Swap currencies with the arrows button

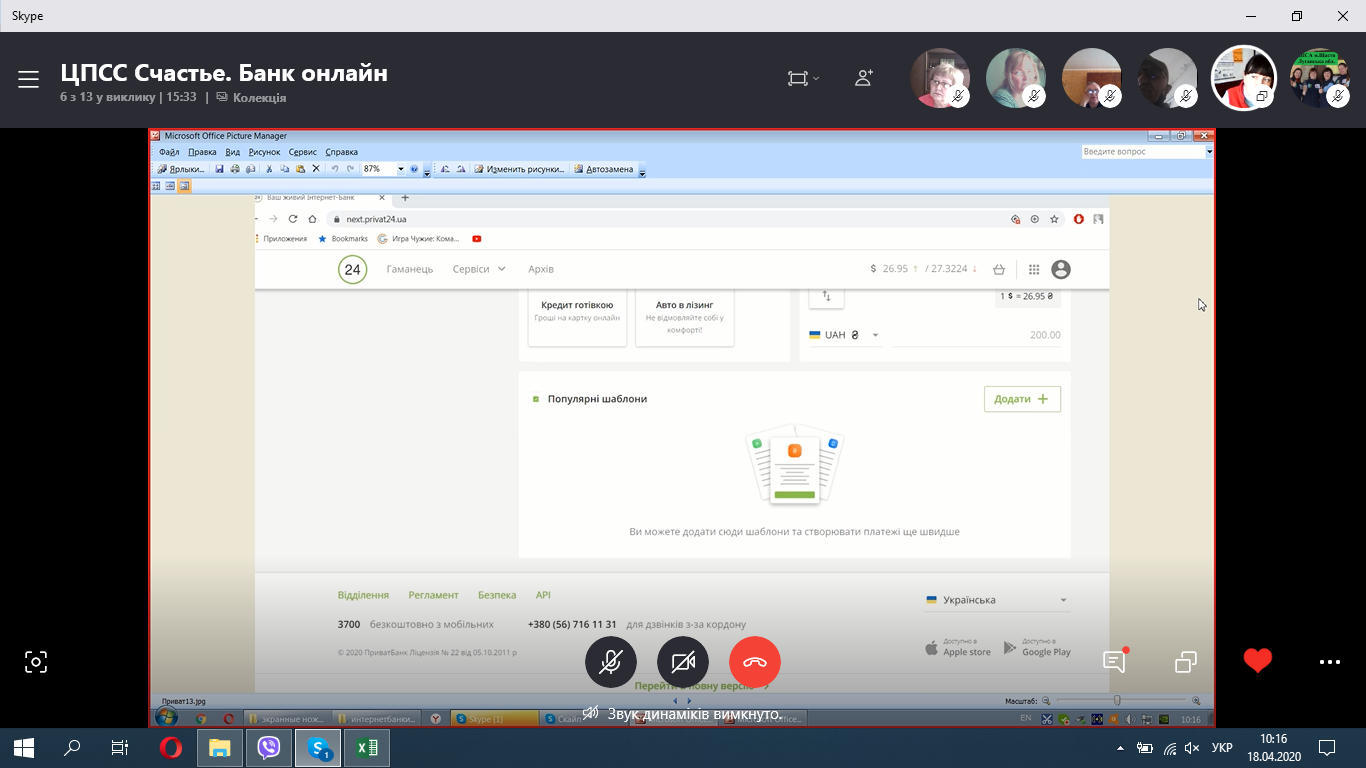click(x=827, y=296)
